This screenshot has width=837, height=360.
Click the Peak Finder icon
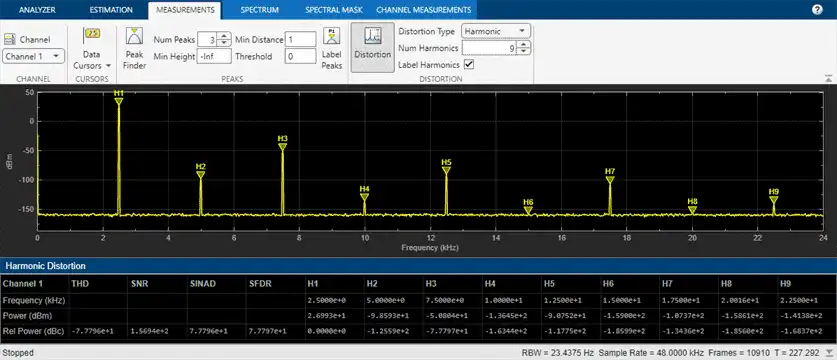[x=135, y=37]
